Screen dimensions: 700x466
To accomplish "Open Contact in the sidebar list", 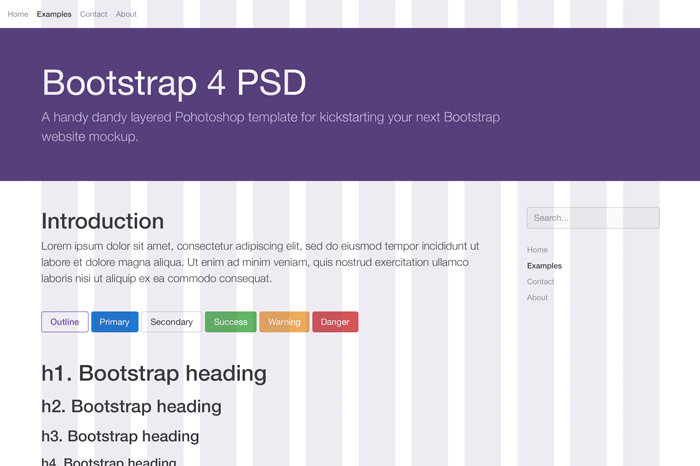I will (x=540, y=282).
